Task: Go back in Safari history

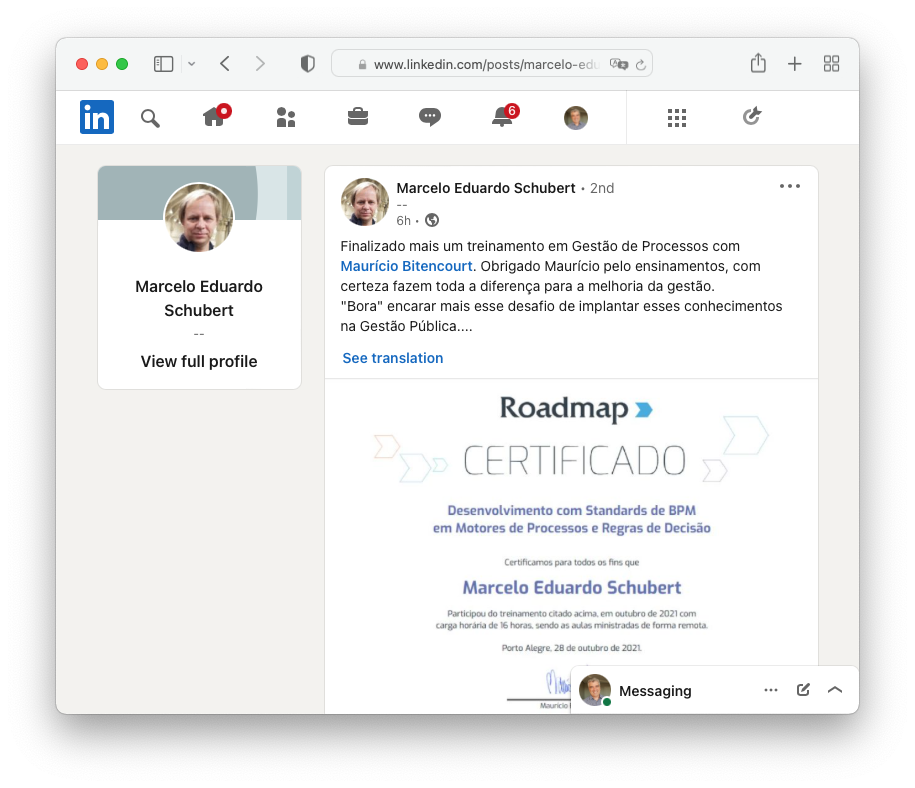Action: (x=225, y=64)
